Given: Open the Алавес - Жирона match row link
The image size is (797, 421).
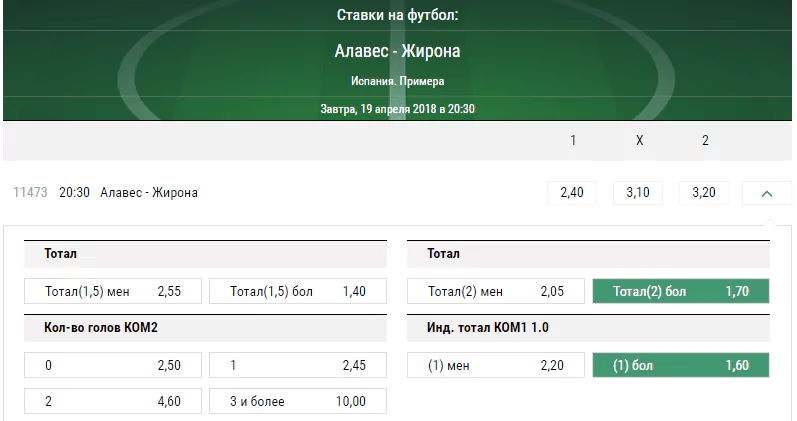Looking at the screenshot, I should pyautogui.click(x=149, y=193).
